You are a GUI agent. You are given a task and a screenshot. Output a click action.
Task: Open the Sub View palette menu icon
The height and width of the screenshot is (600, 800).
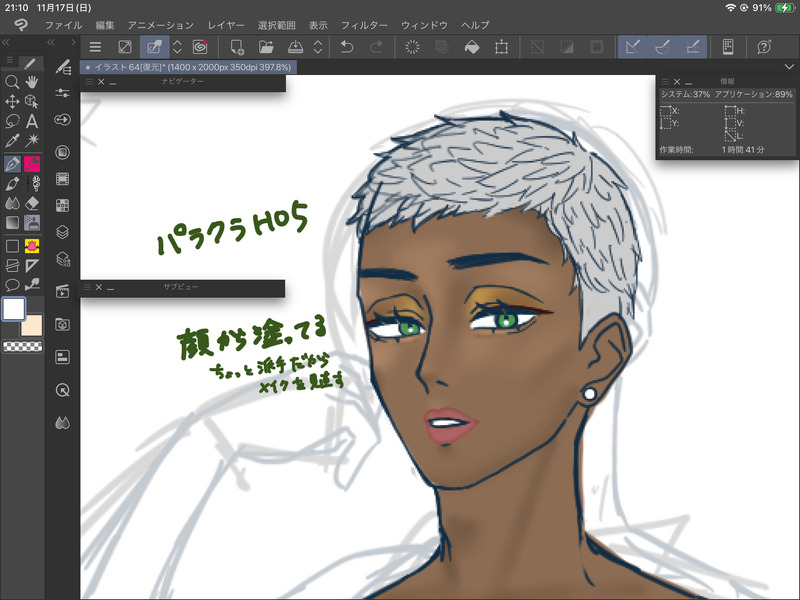[x=87, y=287]
